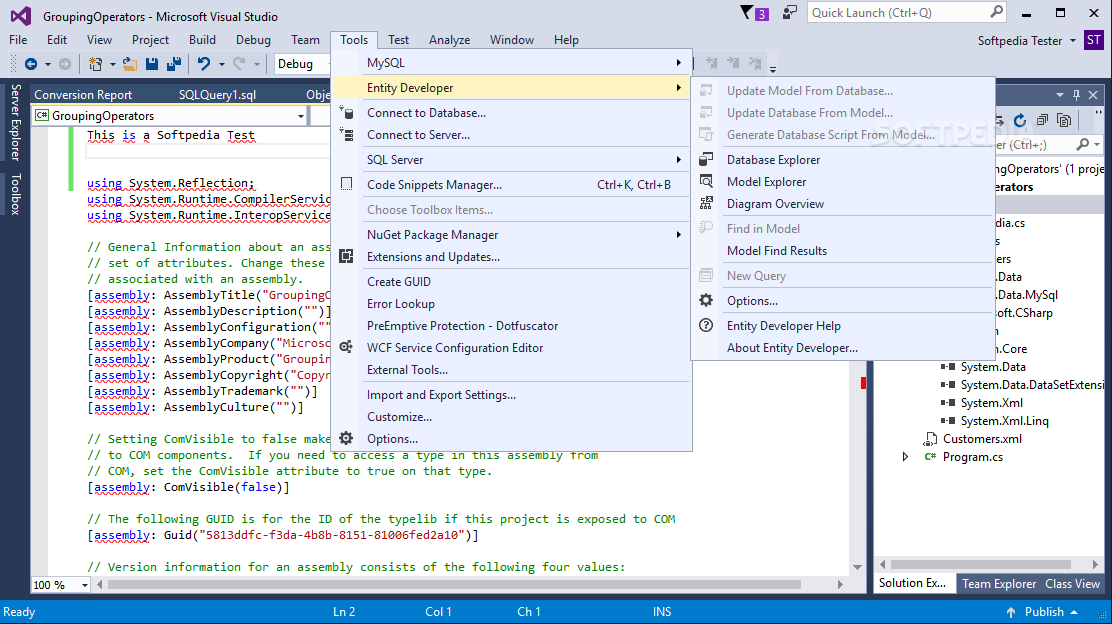Switch to the SQLQuery1.sql tab
Image resolution: width=1112 pixels, height=624 pixels.
click(x=217, y=94)
